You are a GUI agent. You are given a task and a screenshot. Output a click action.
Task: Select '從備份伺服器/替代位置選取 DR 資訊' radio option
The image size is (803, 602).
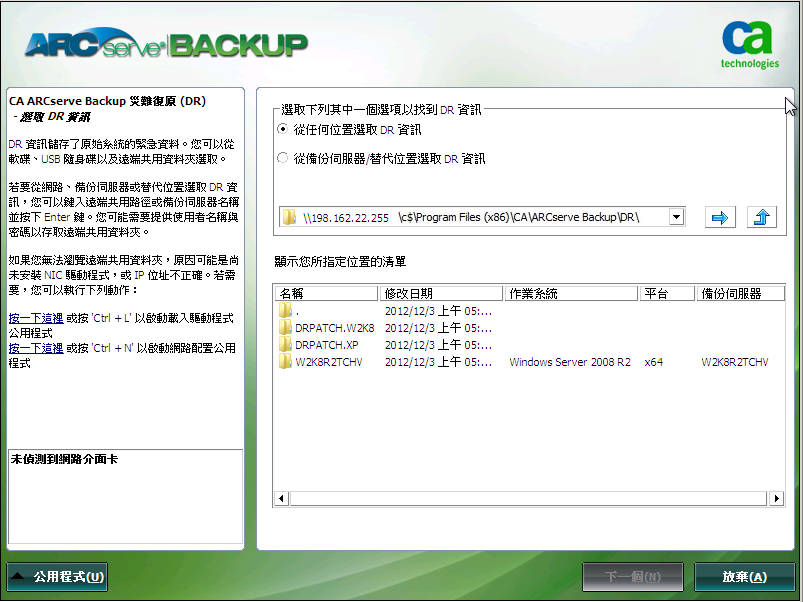(283, 158)
